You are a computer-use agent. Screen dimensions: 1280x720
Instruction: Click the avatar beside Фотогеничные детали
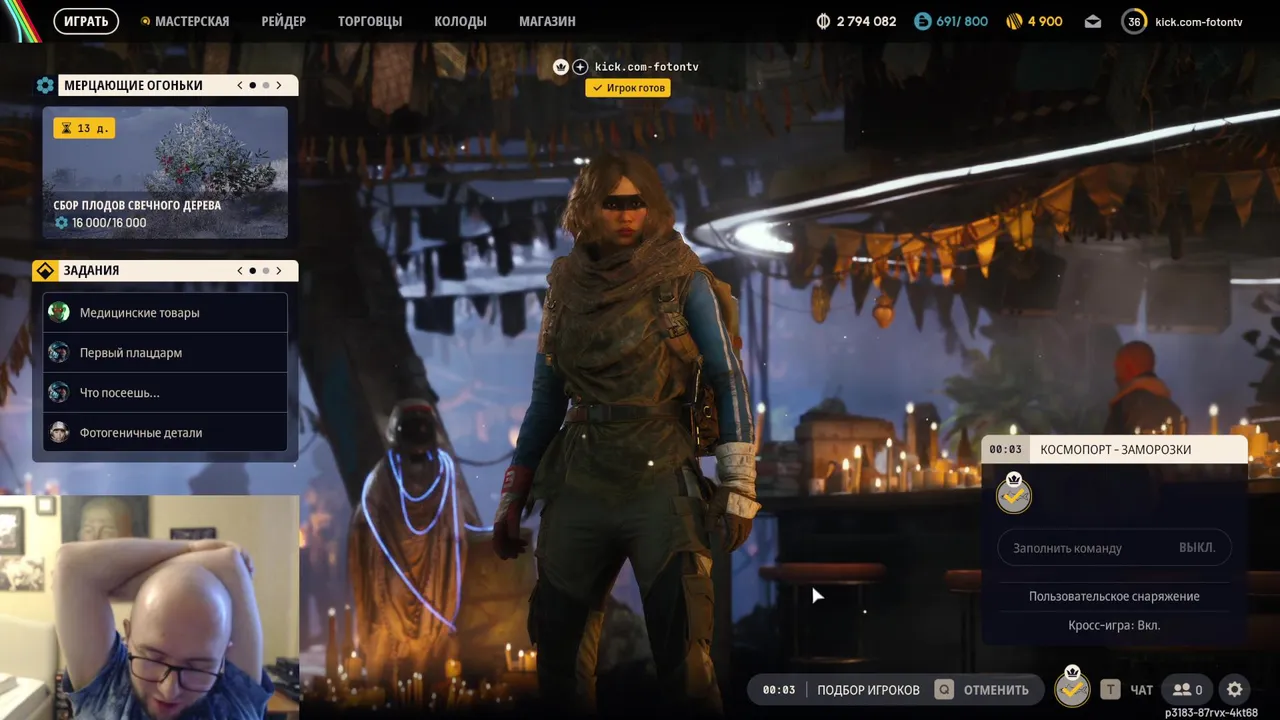click(x=60, y=433)
